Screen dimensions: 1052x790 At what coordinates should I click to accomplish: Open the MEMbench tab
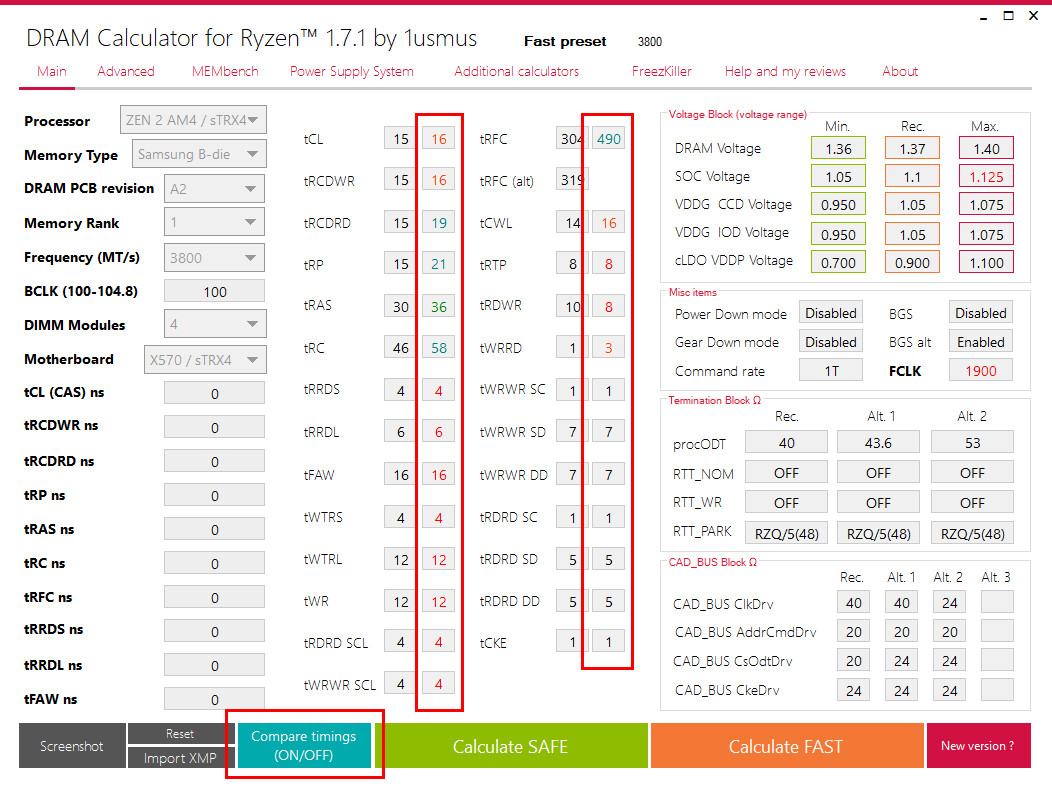(225, 71)
